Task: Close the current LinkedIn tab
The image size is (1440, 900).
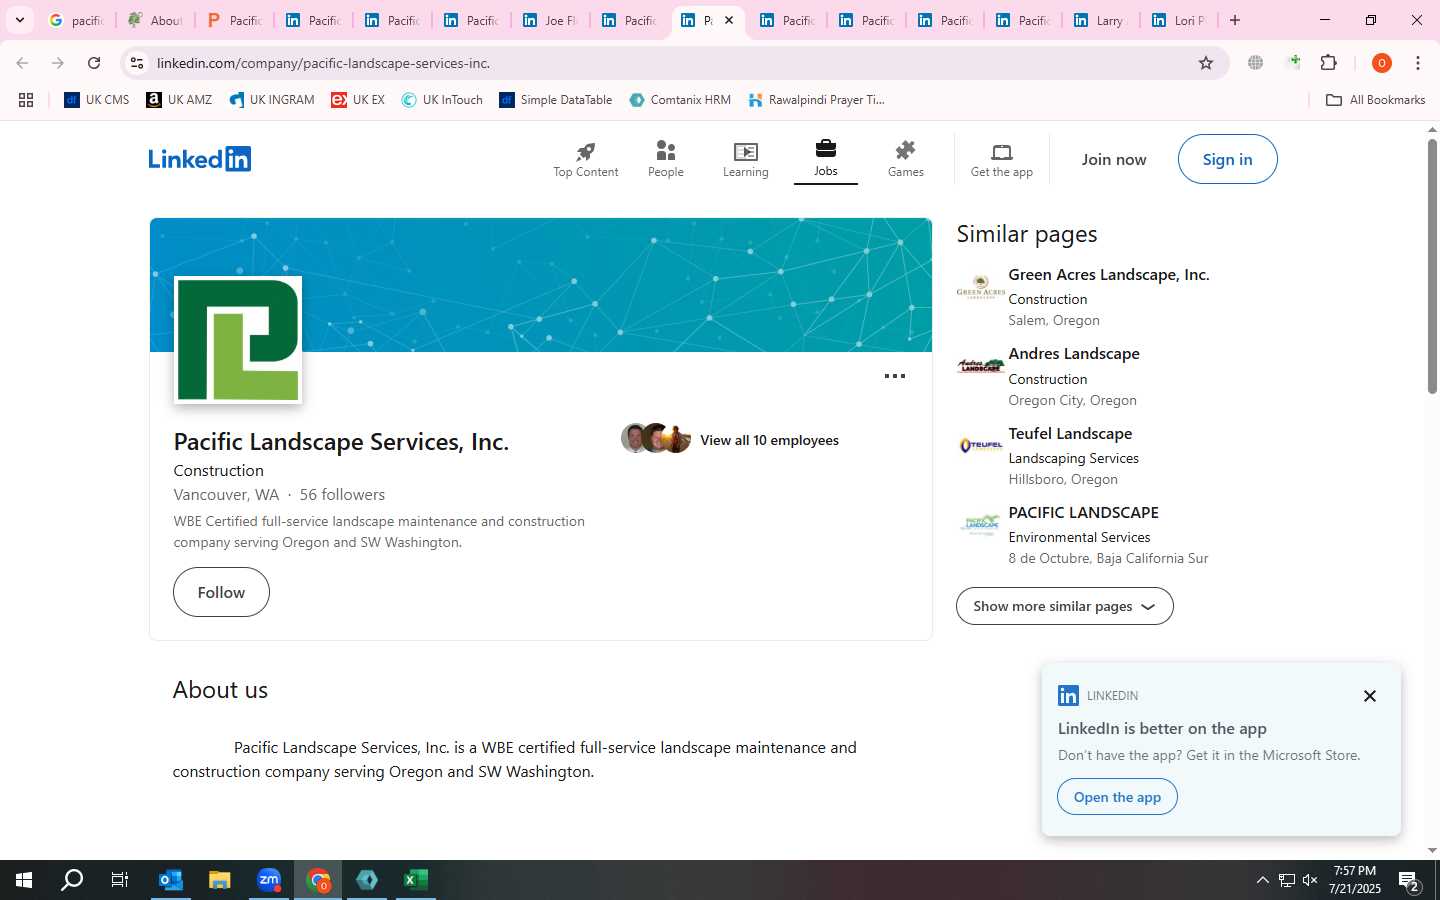Action: (729, 20)
